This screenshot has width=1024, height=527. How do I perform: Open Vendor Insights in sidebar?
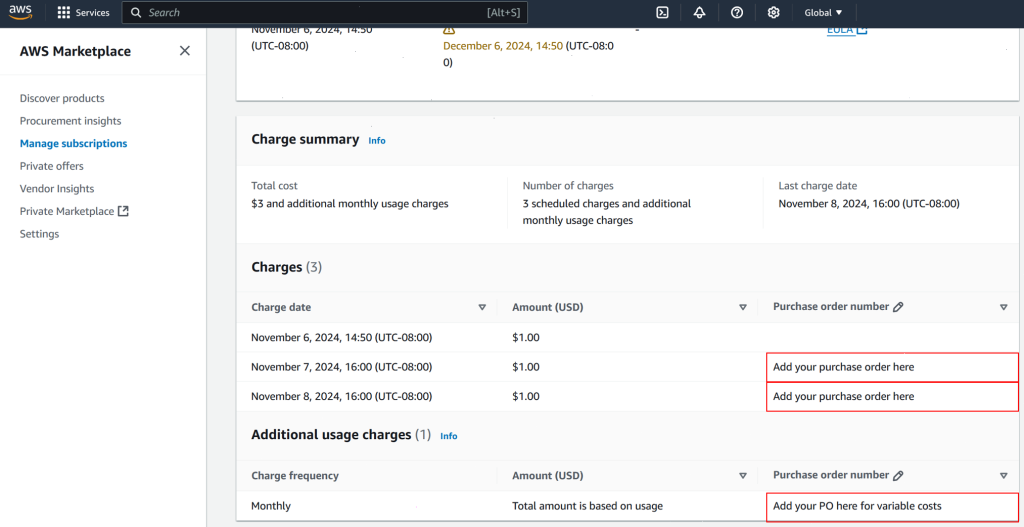pos(57,189)
